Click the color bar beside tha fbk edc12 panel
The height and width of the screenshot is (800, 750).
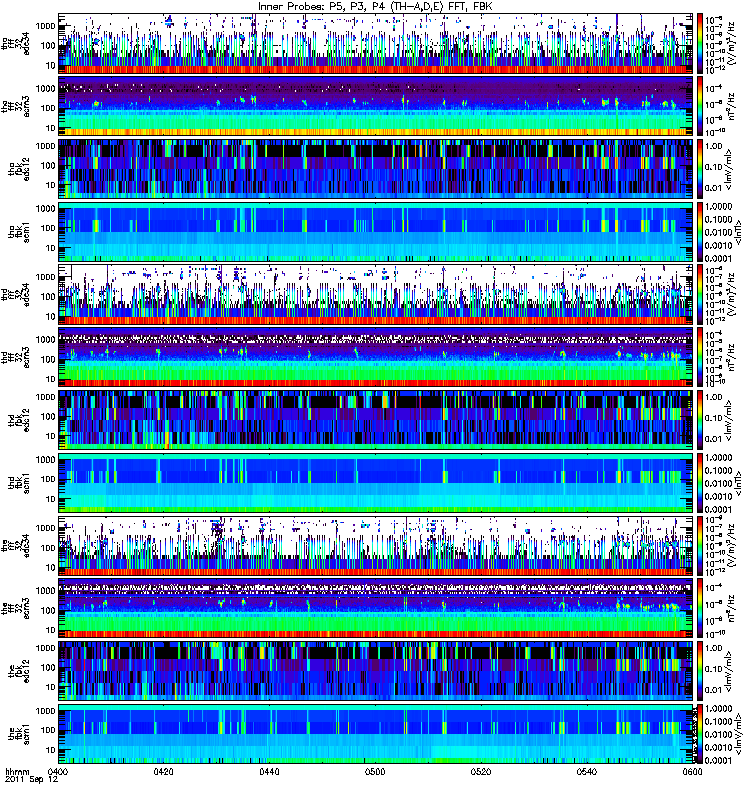coord(700,169)
